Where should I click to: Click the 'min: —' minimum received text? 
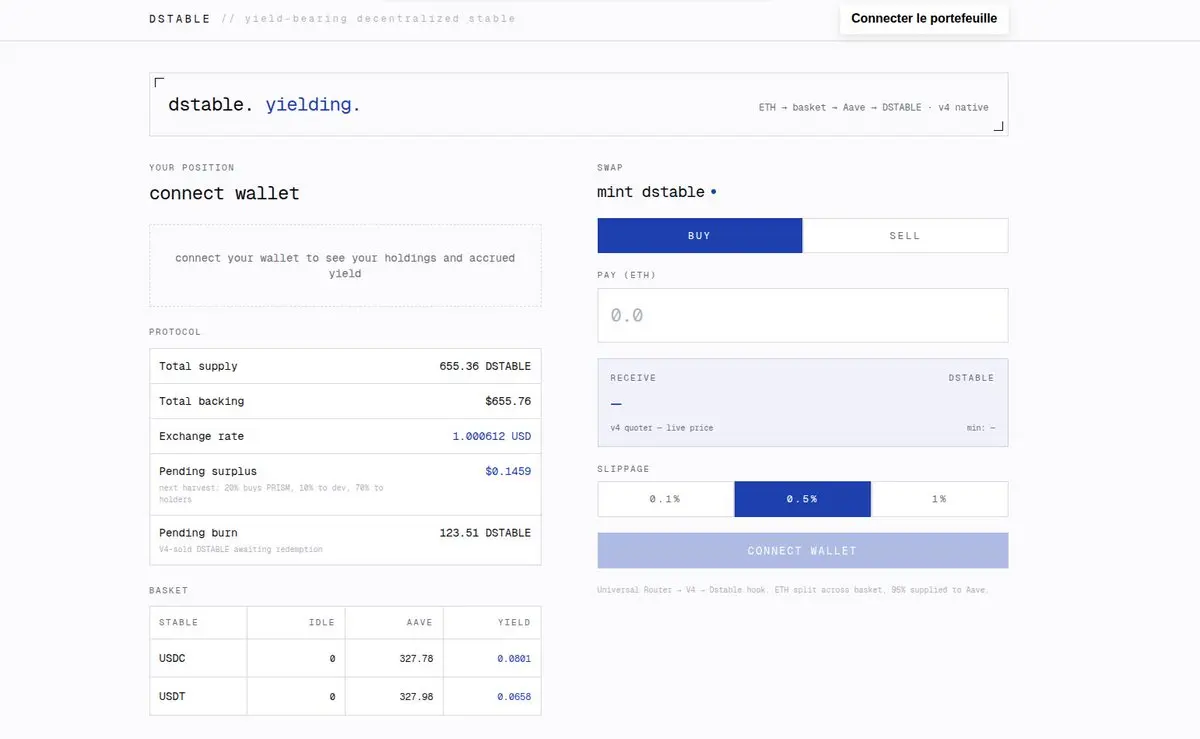pyautogui.click(x=981, y=428)
